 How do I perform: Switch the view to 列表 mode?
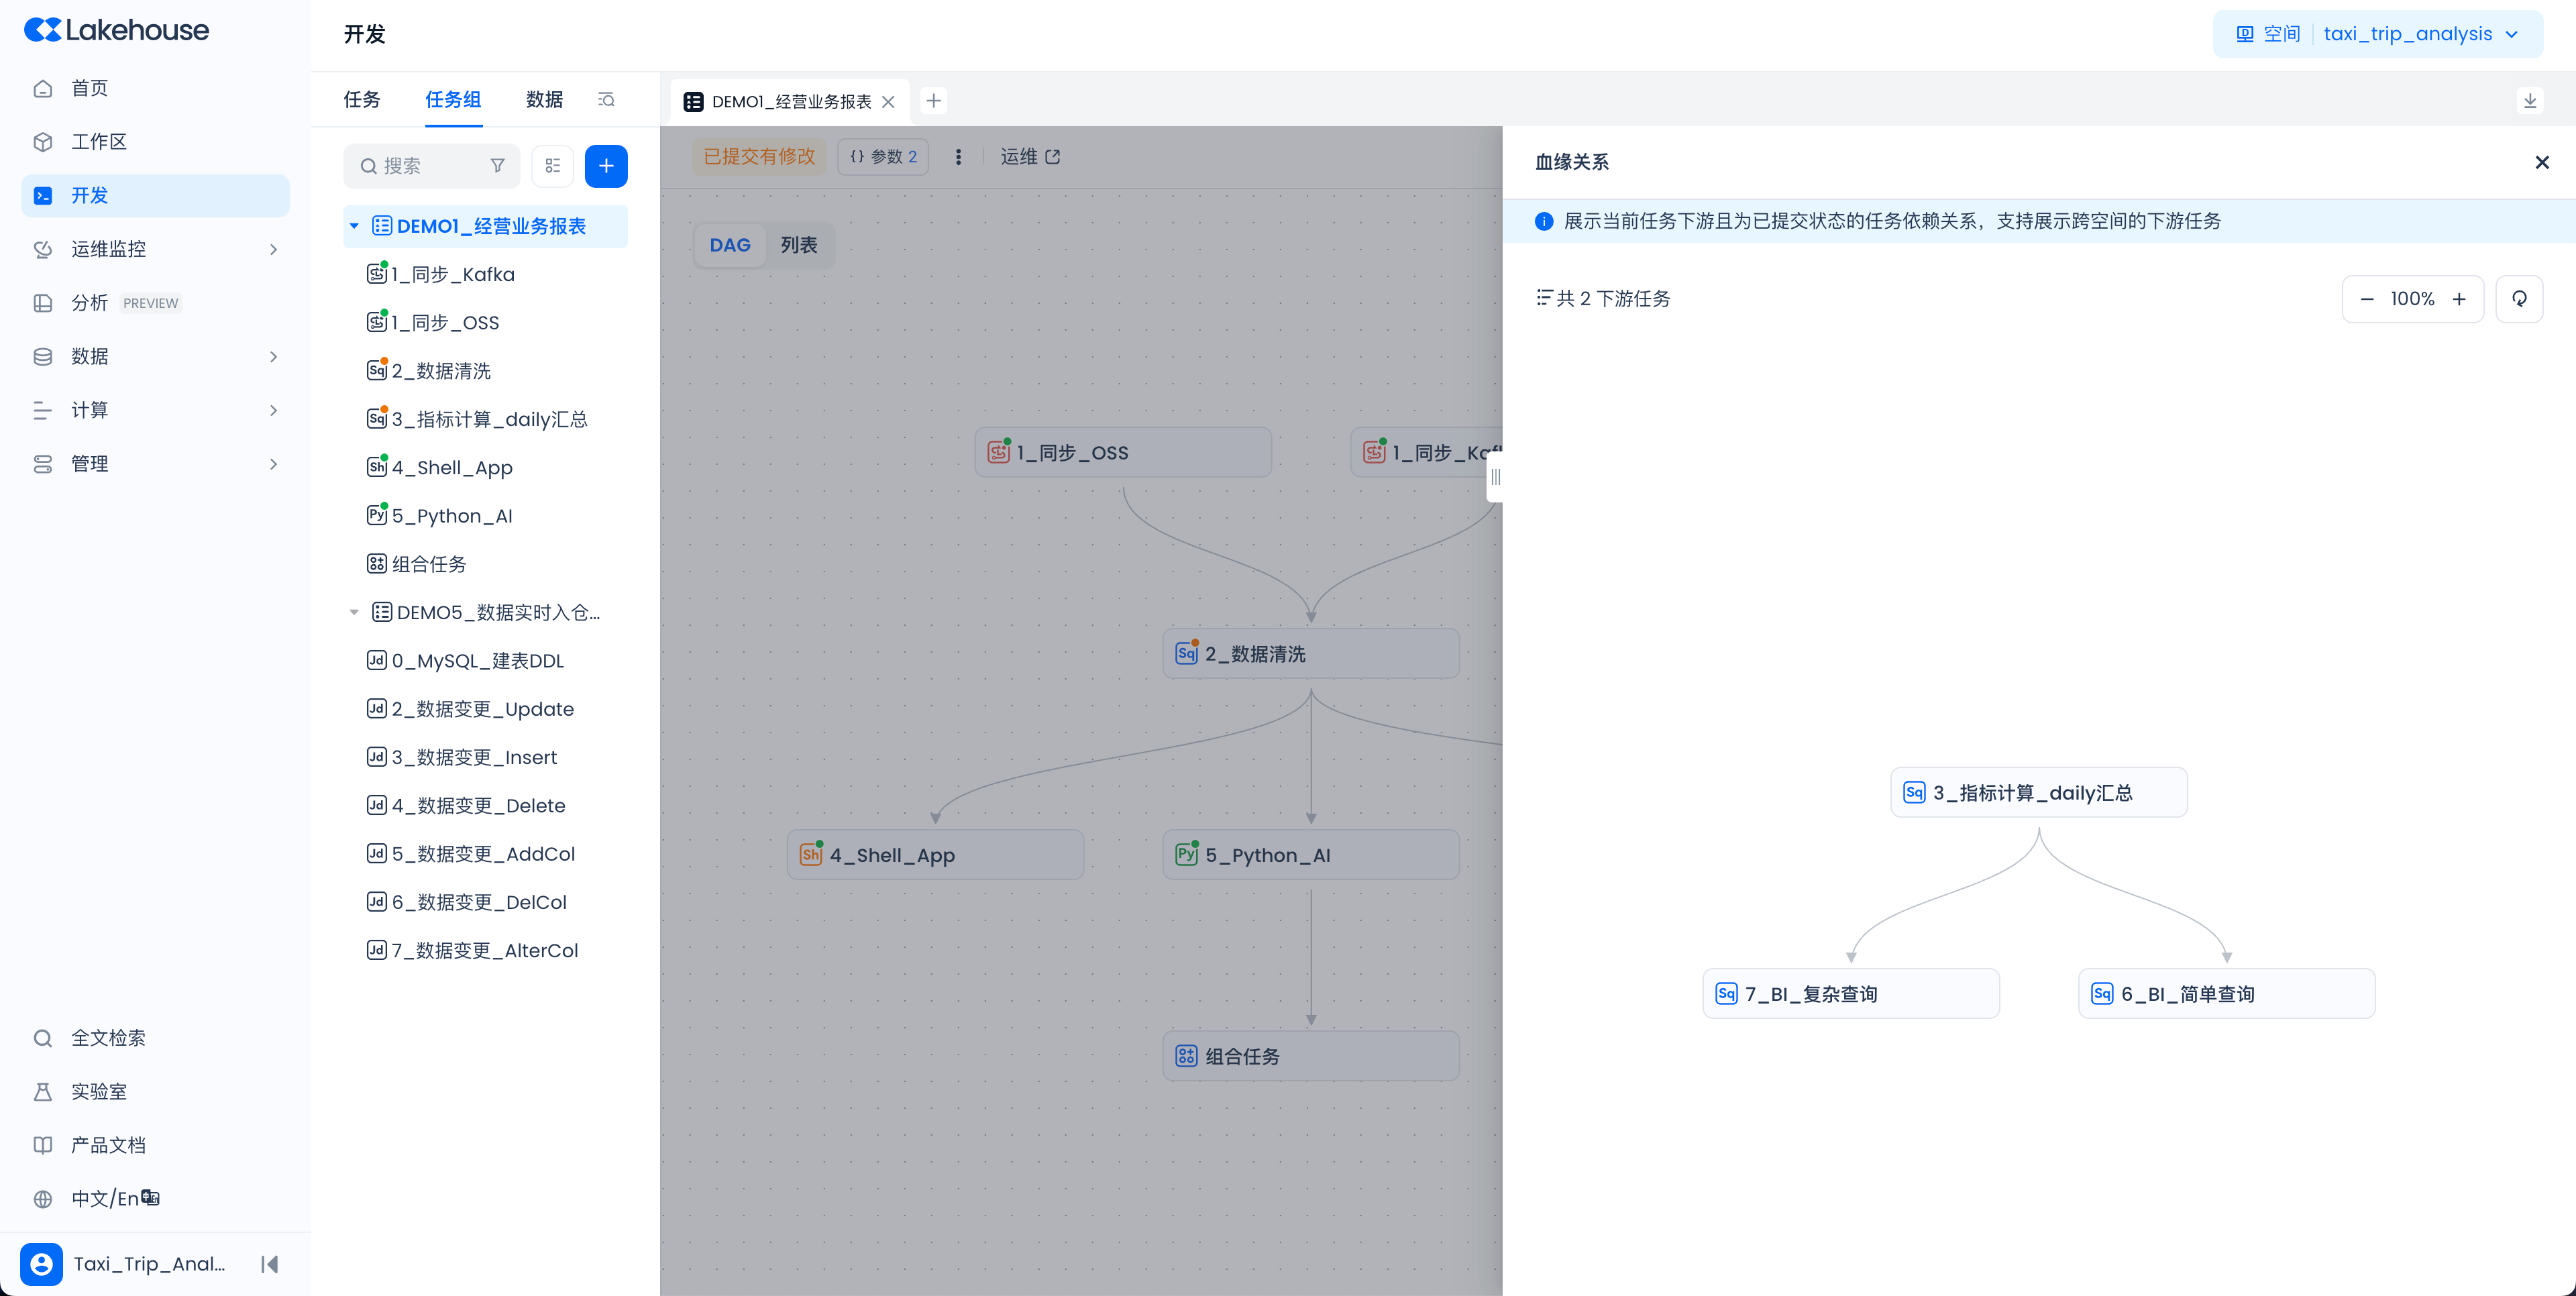(798, 245)
